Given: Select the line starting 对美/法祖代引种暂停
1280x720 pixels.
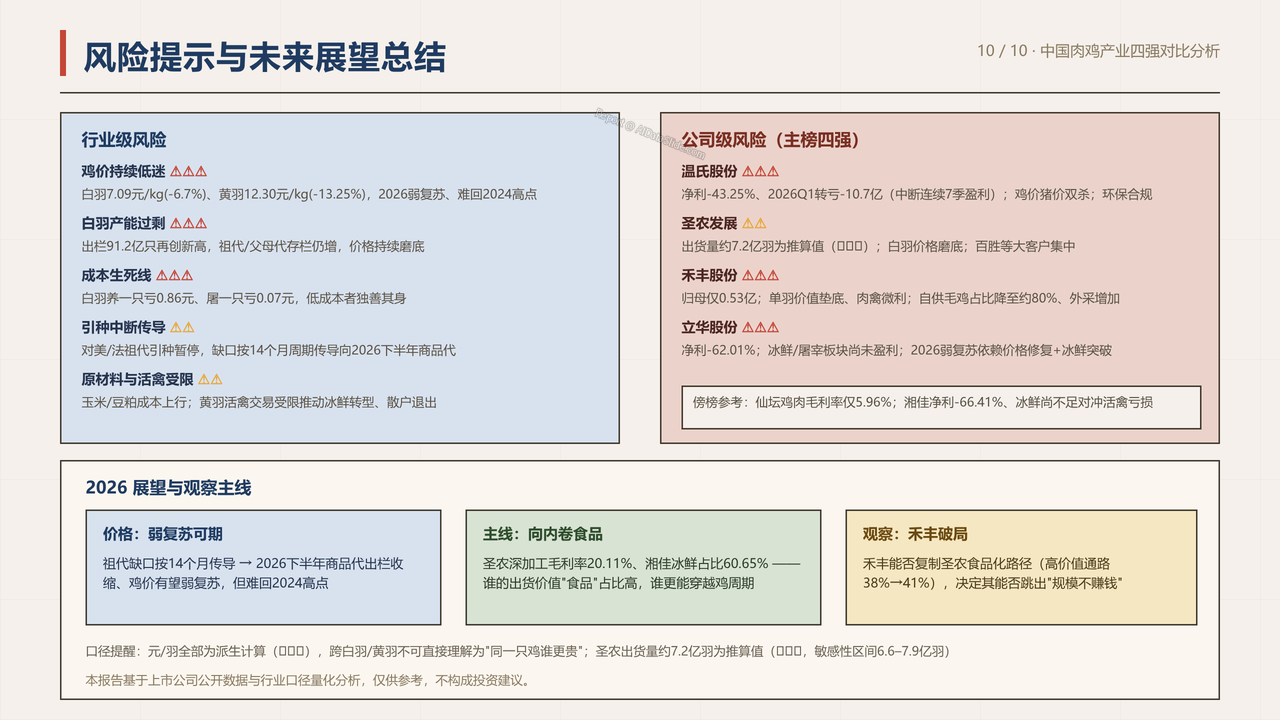Looking at the screenshot, I should point(269,350).
